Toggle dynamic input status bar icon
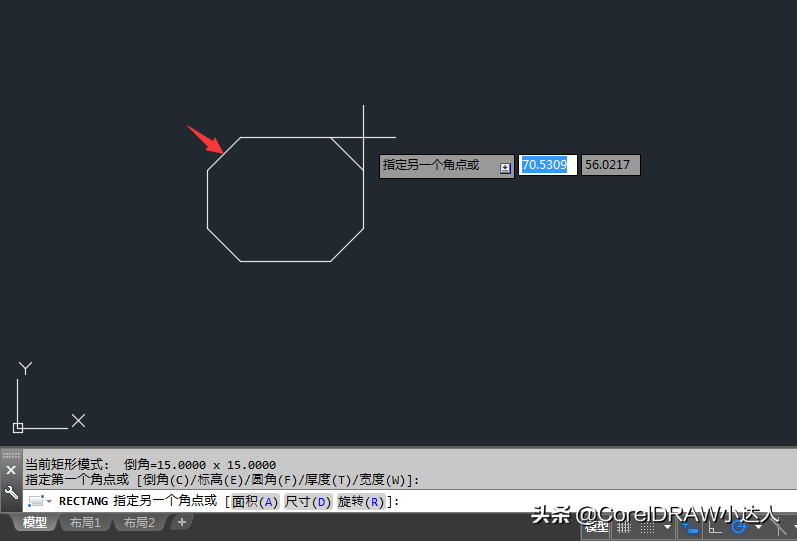This screenshot has height=541, width=797. pyautogui.click(x=689, y=526)
